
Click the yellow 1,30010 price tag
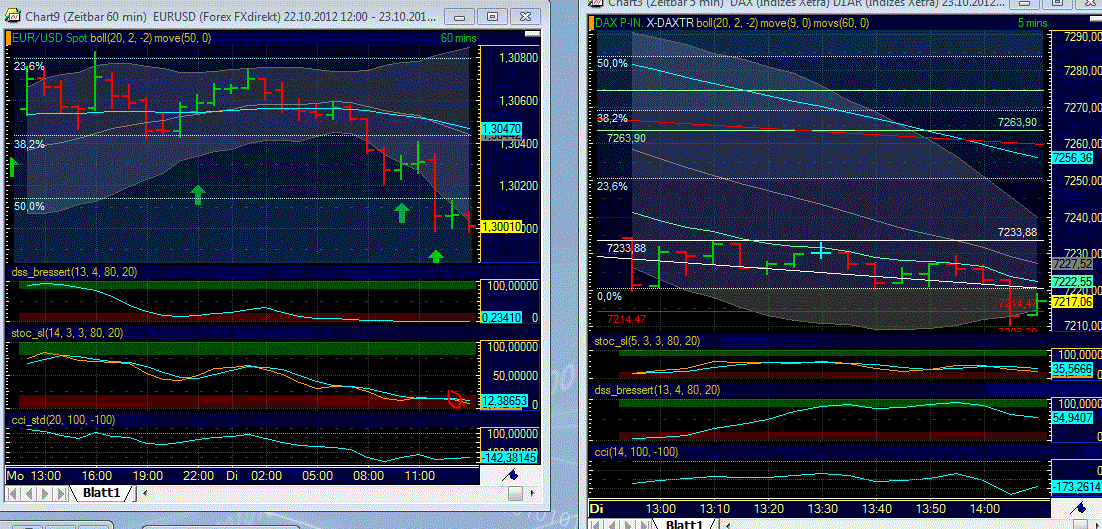click(501, 226)
